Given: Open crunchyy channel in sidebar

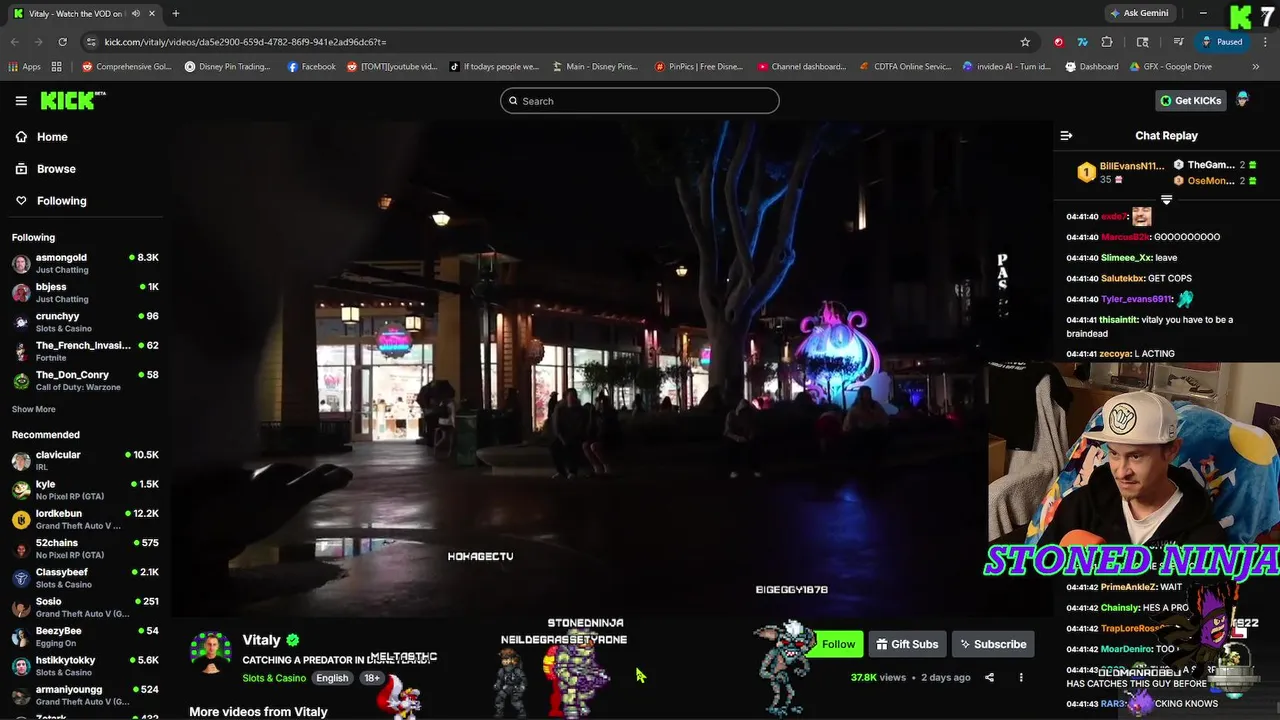Looking at the screenshot, I should point(85,322).
